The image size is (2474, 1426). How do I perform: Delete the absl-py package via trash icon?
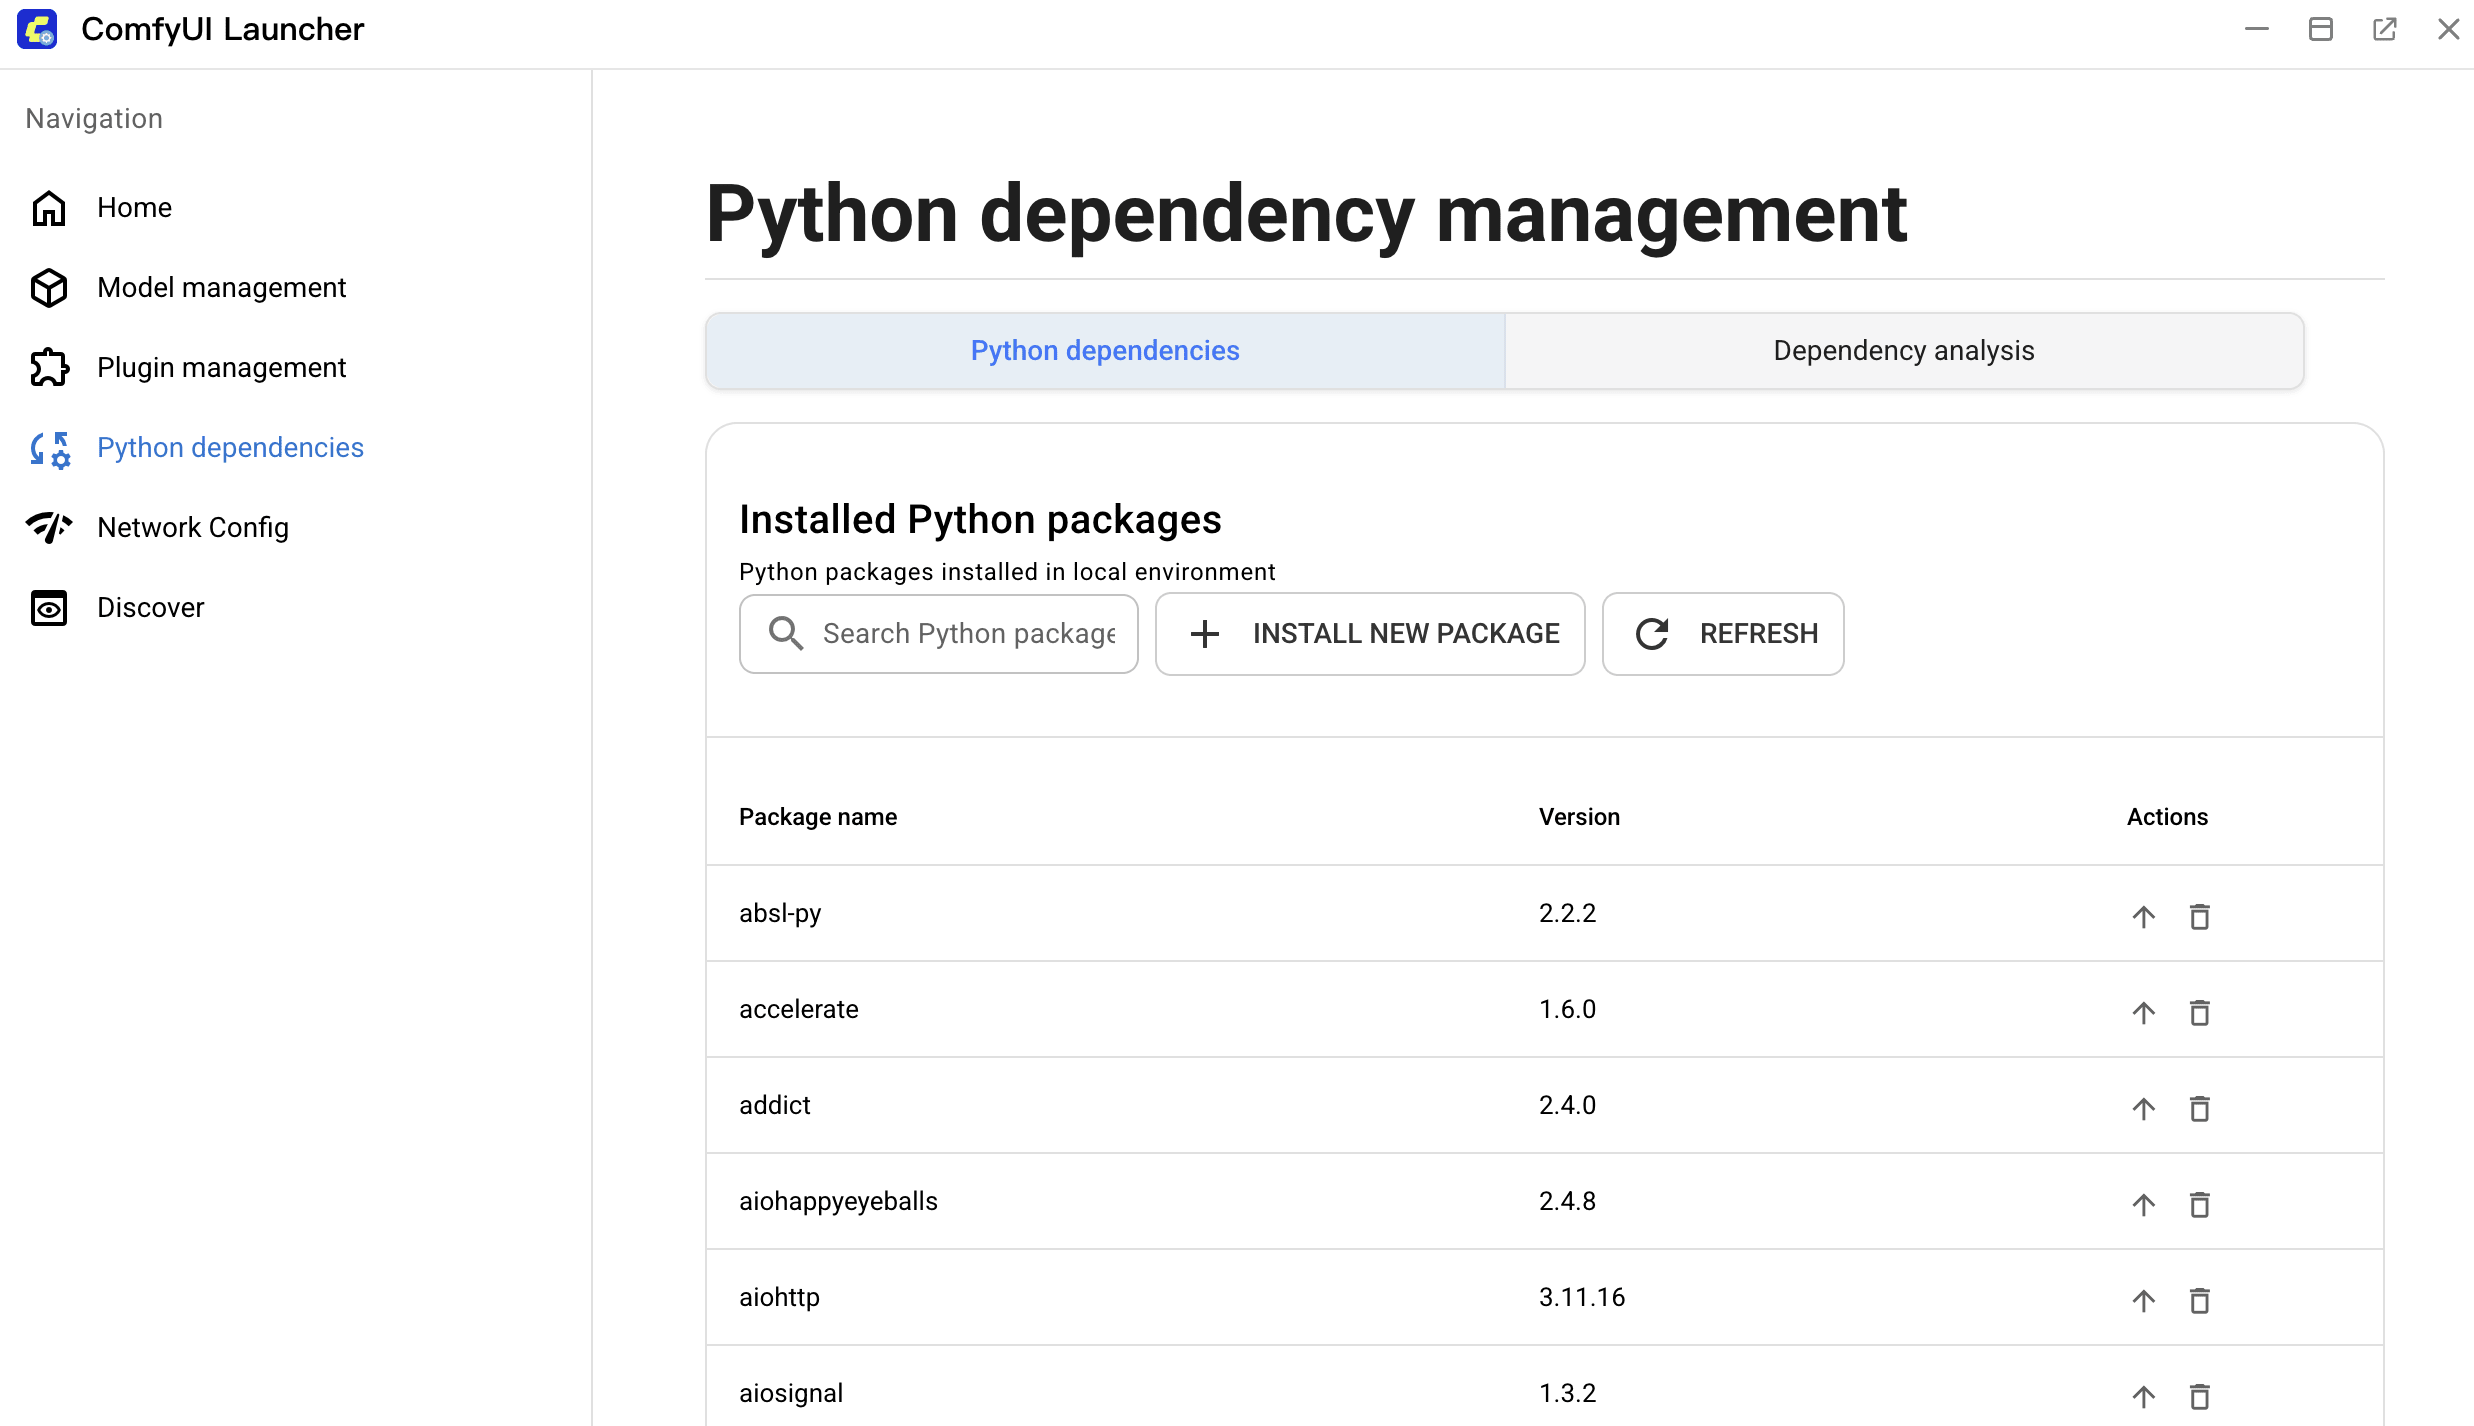[2199, 916]
